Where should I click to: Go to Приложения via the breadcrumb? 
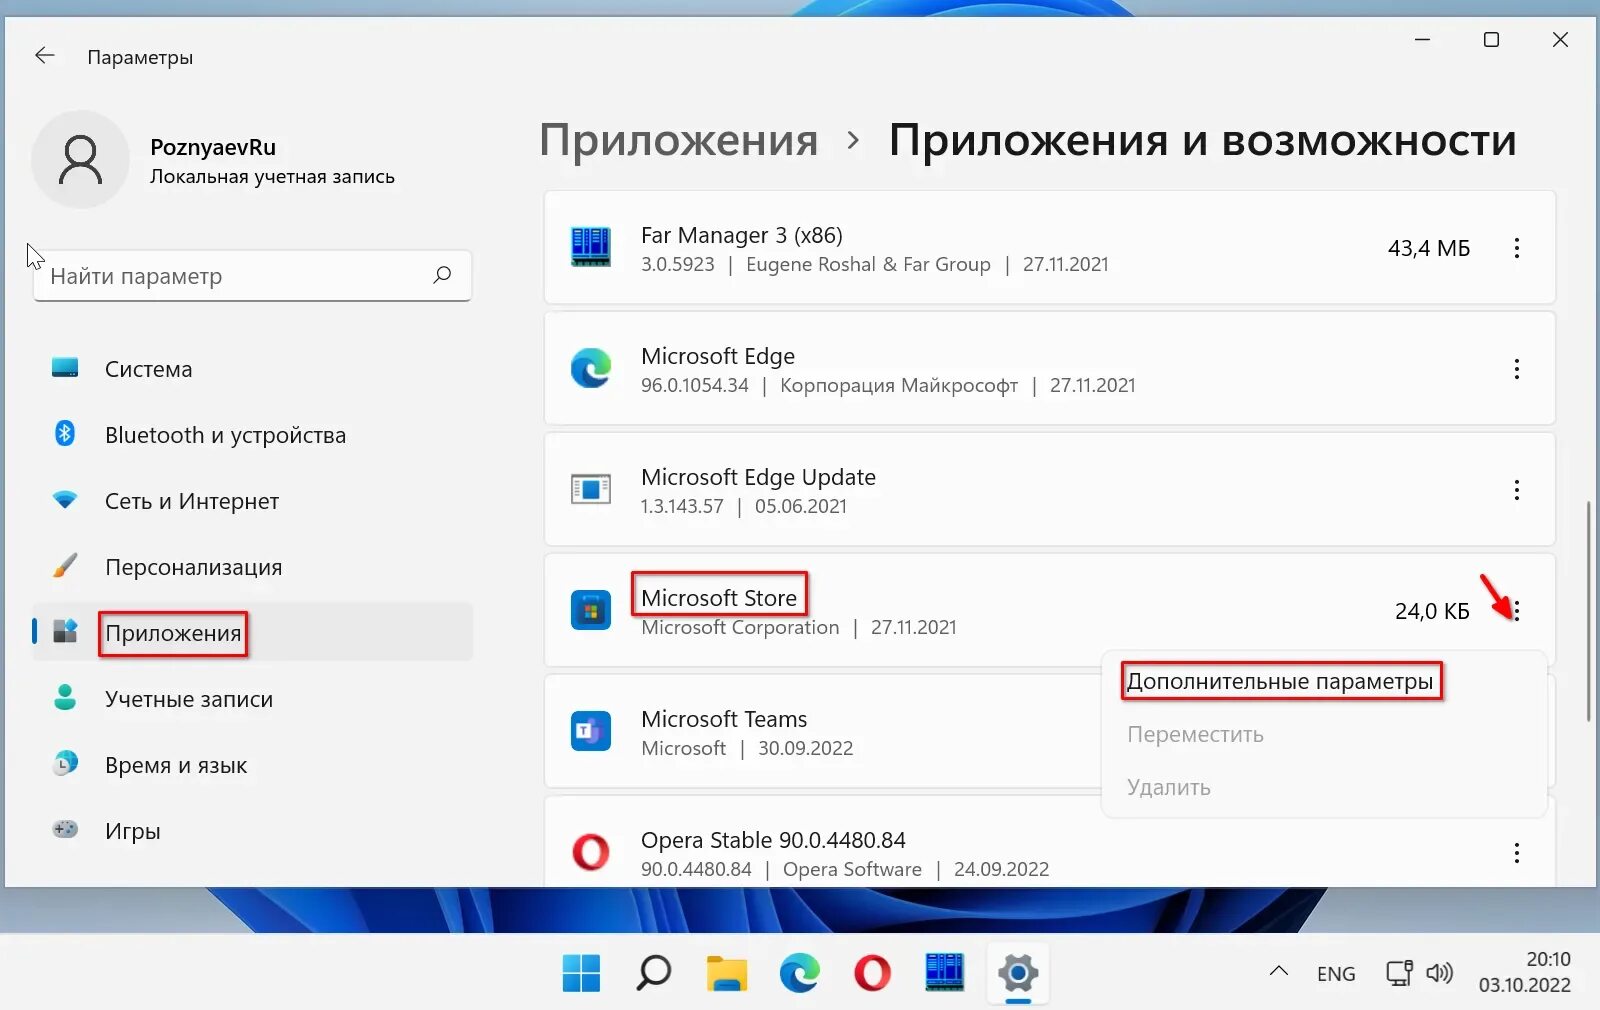pos(678,140)
